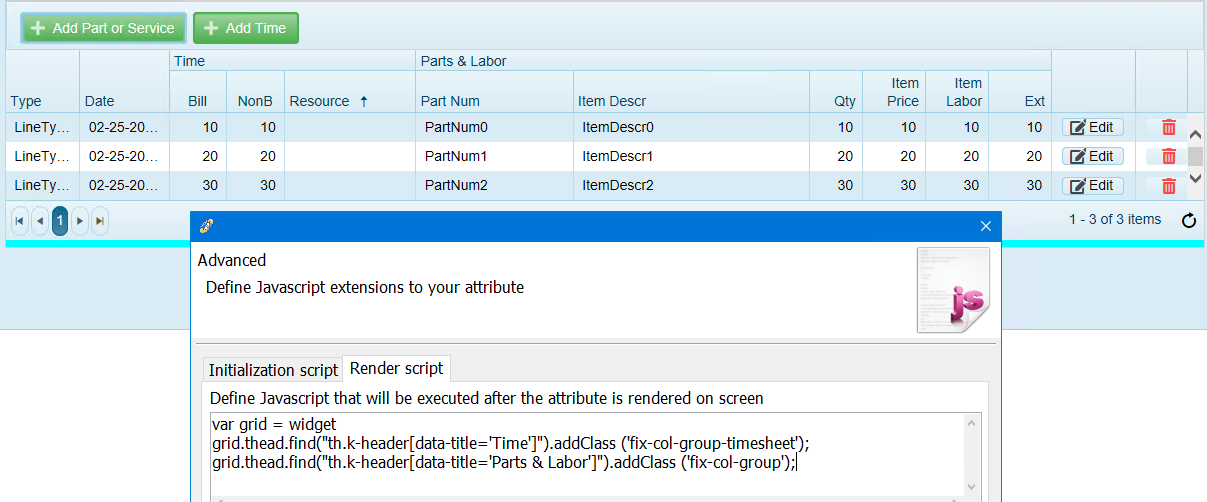
Task: Select the ItemDescr2 cell
Action: coord(691,185)
